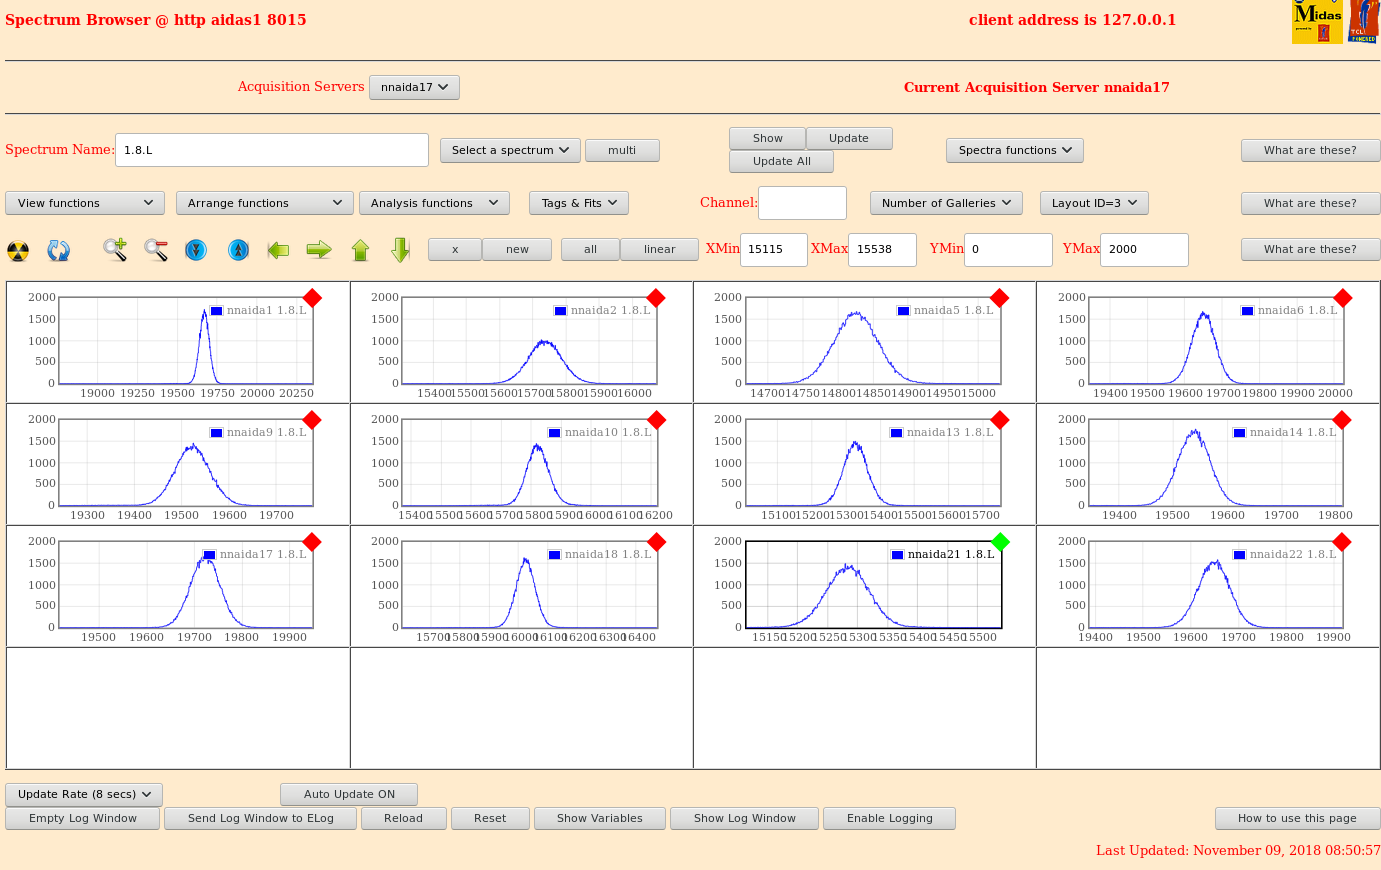Viewport: 1381px width, 870px height.
Task: Zoom out with the magnifier minus icon
Action: [156, 250]
